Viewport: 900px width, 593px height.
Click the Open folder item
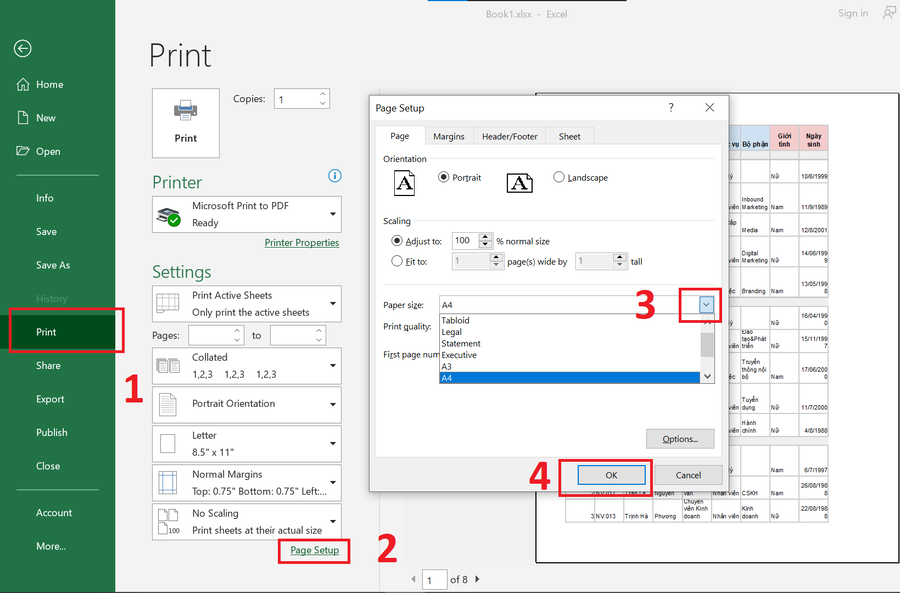[38, 151]
